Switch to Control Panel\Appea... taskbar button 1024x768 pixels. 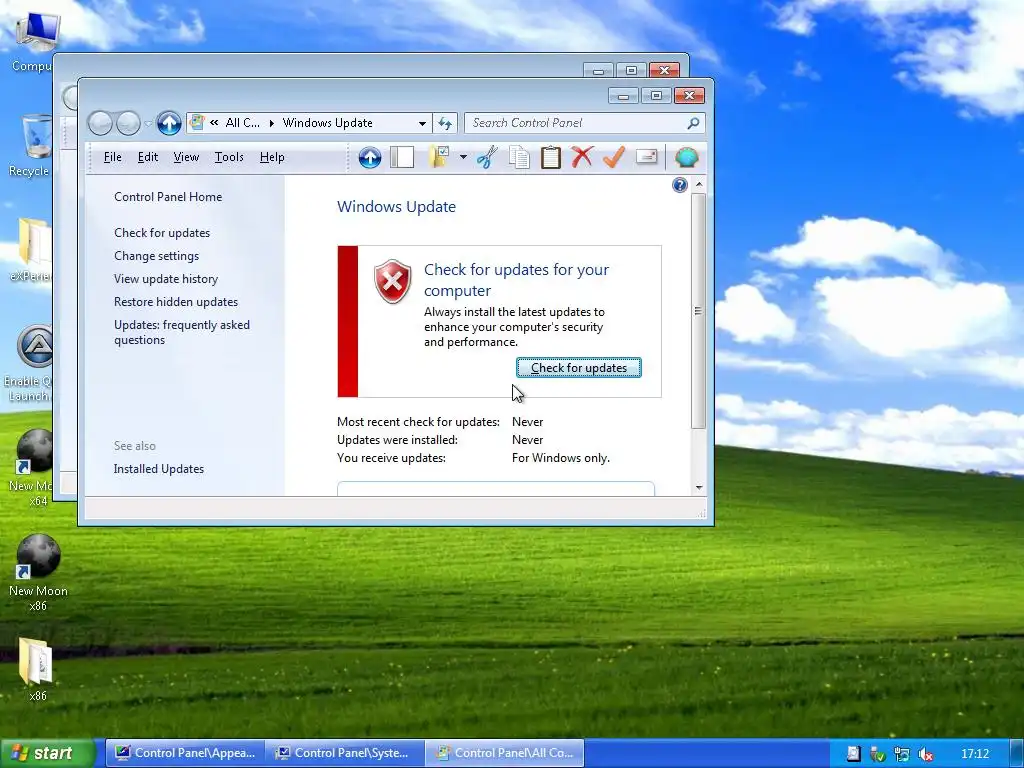coord(185,753)
